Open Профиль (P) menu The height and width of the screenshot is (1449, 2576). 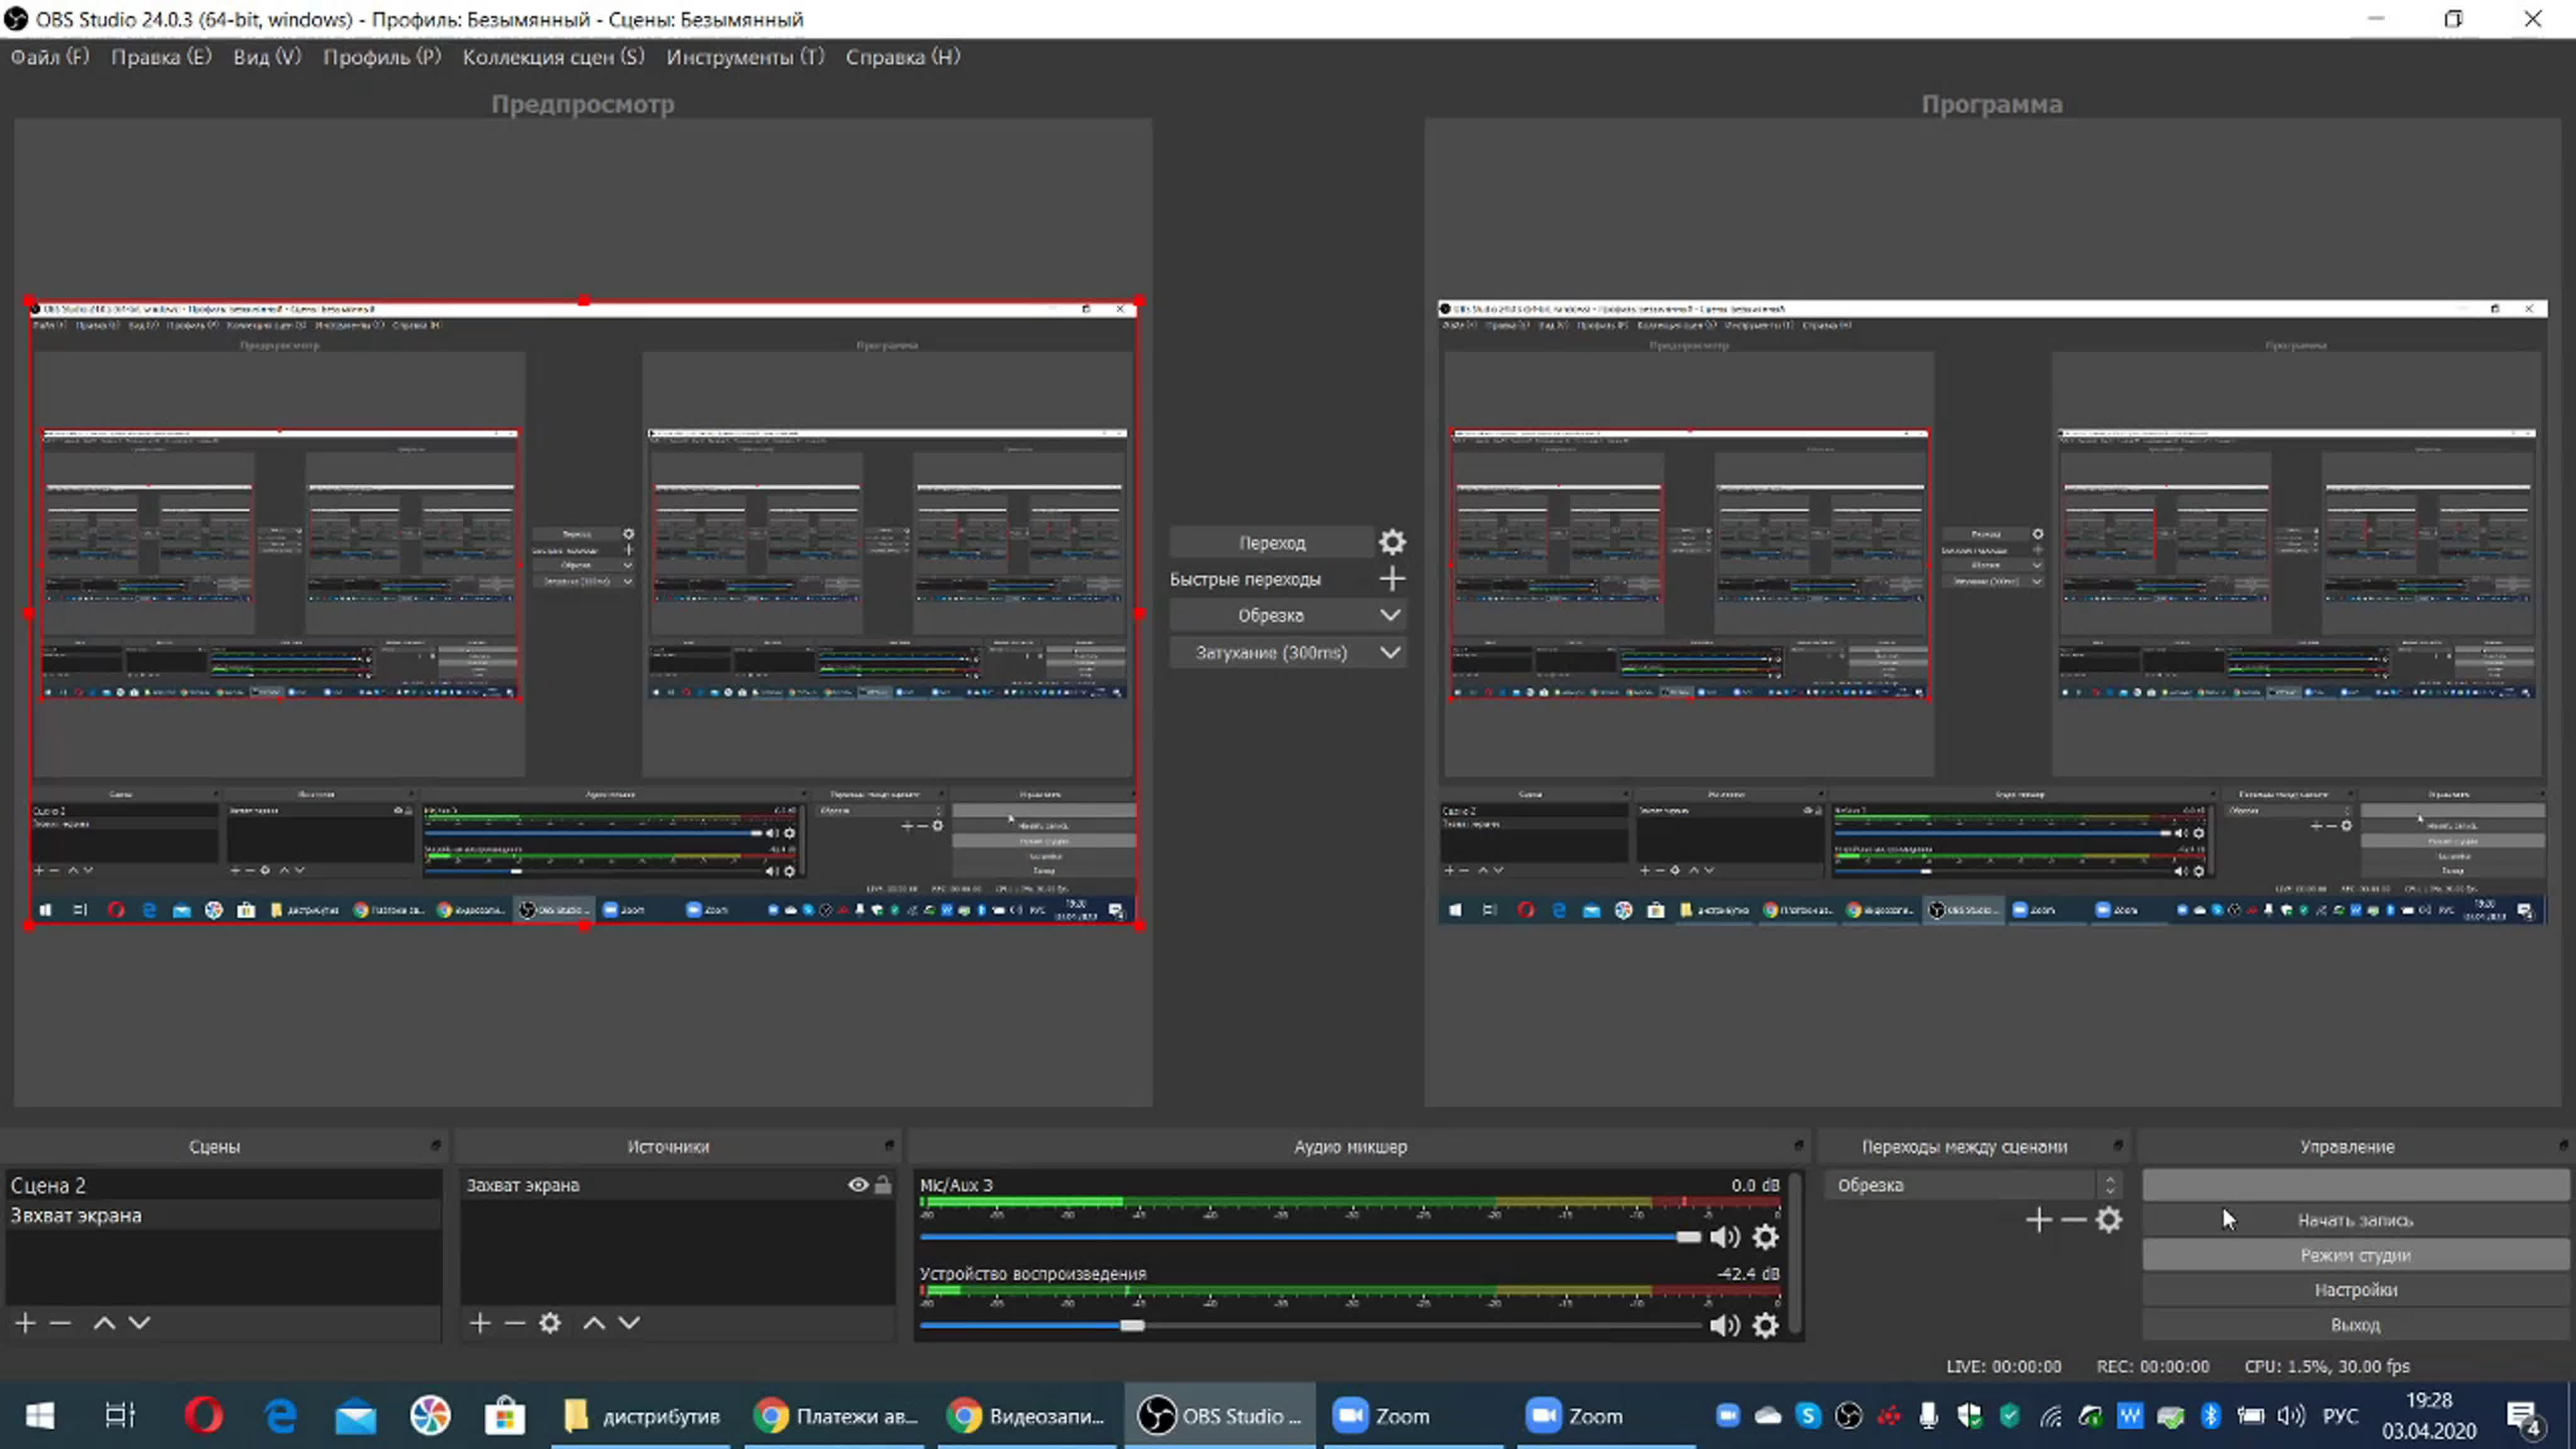point(382,57)
